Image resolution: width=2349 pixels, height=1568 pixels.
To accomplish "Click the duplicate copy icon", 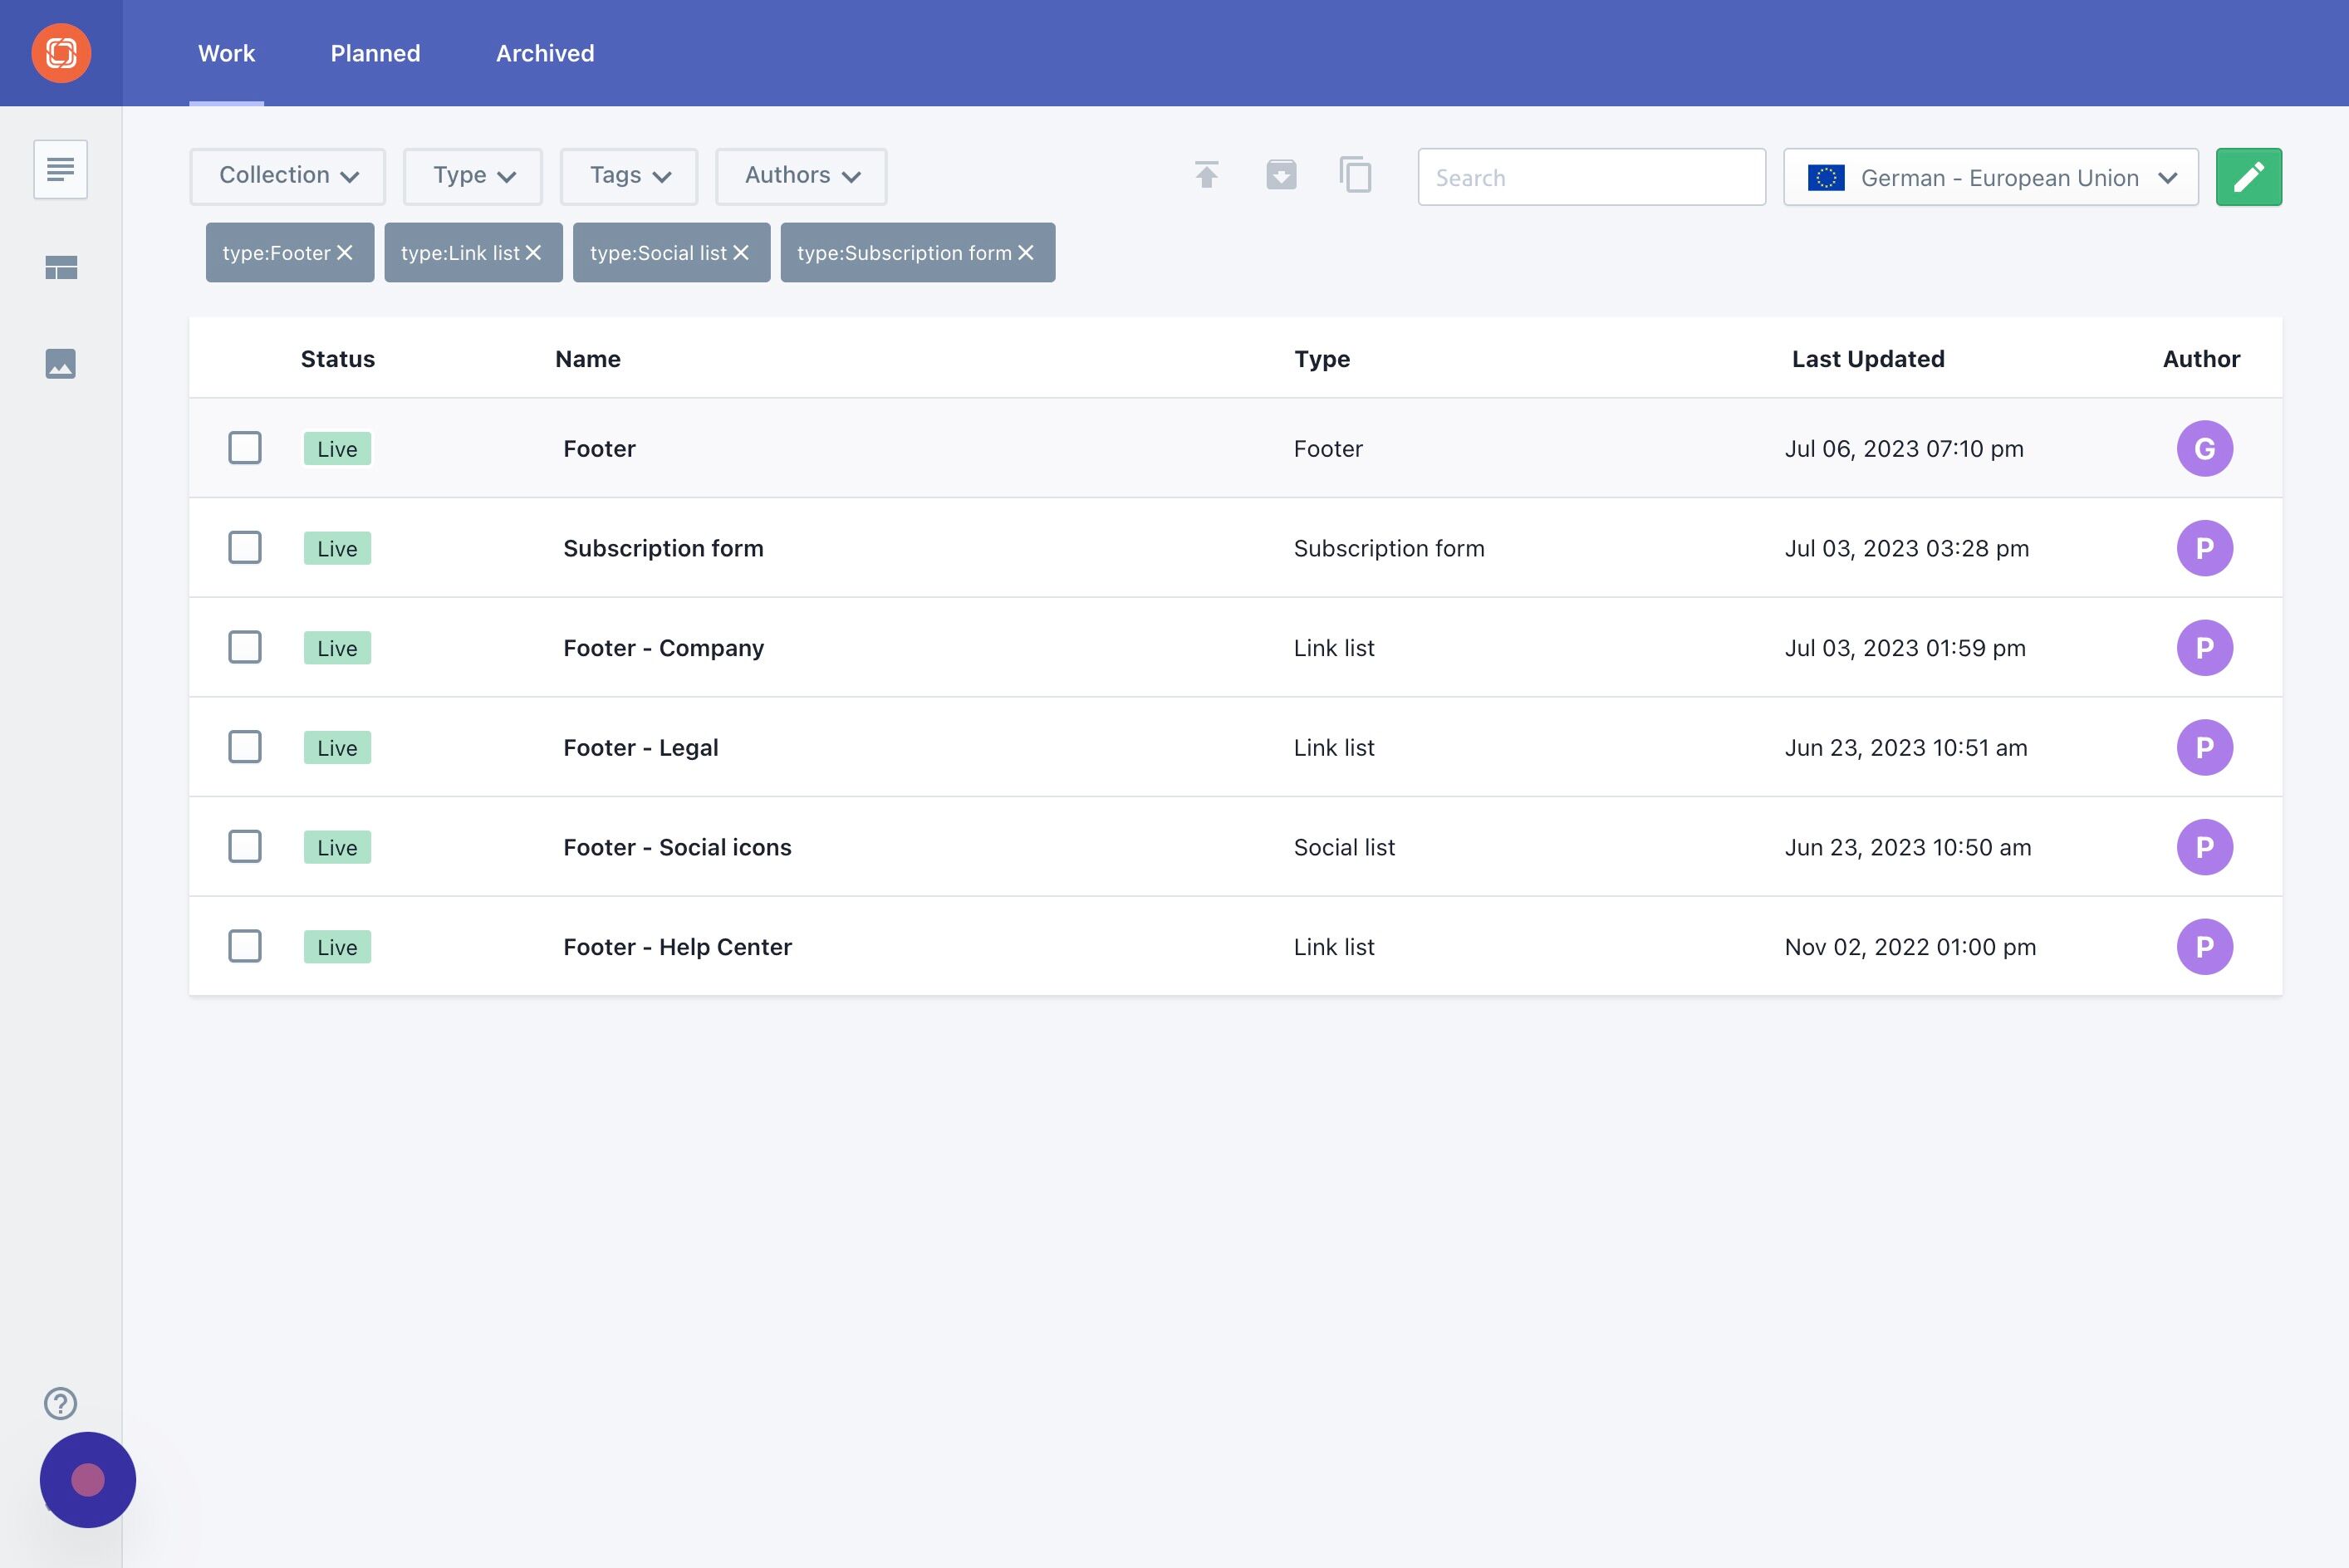I will click(x=1356, y=175).
